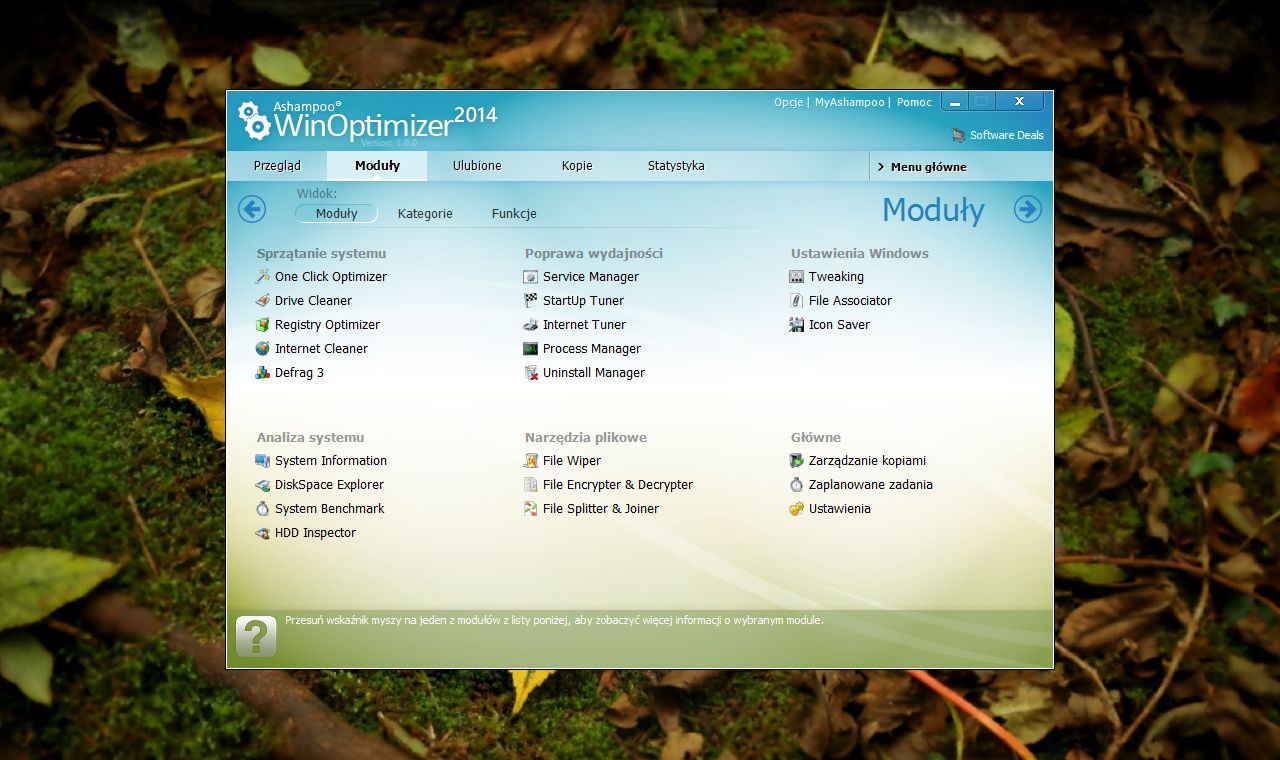The image size is (1280, 760).
Task: Click the question mark help icon
Action: [256, 637]
